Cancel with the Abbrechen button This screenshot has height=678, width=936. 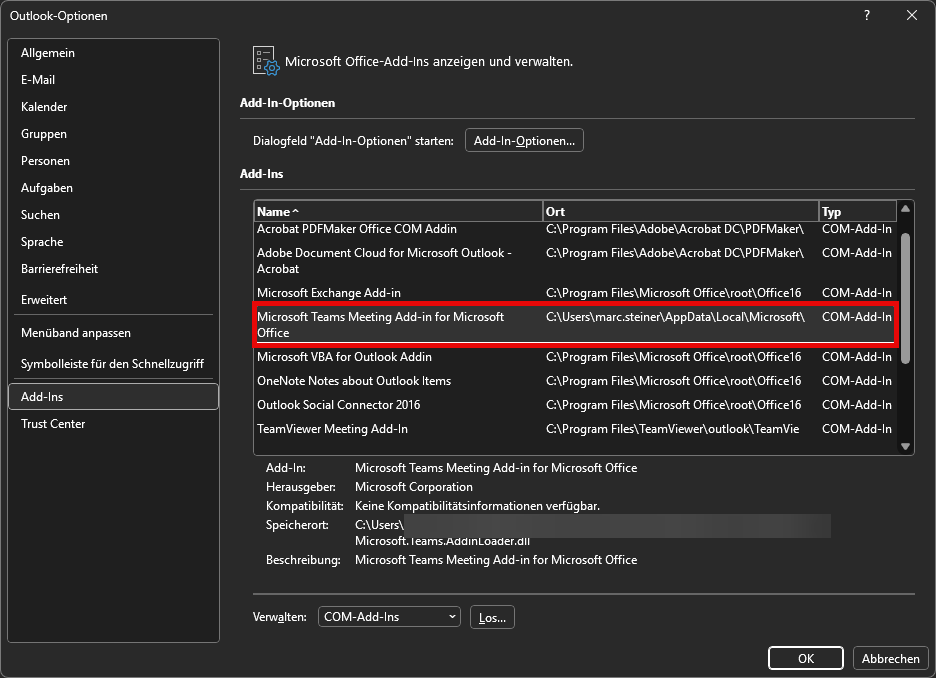point(890,658)
